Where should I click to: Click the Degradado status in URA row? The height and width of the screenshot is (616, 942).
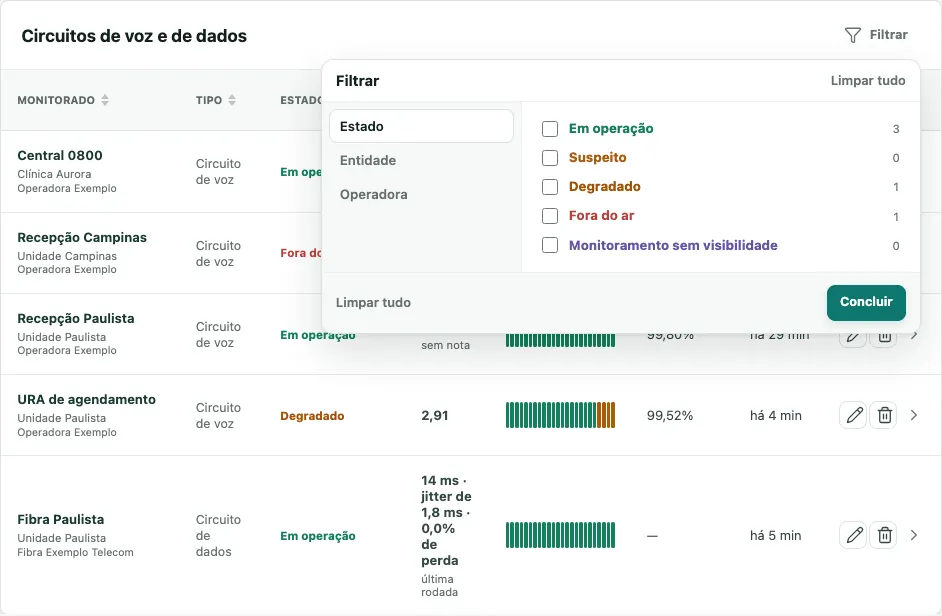pyautogui.click(x=312, y=416)
